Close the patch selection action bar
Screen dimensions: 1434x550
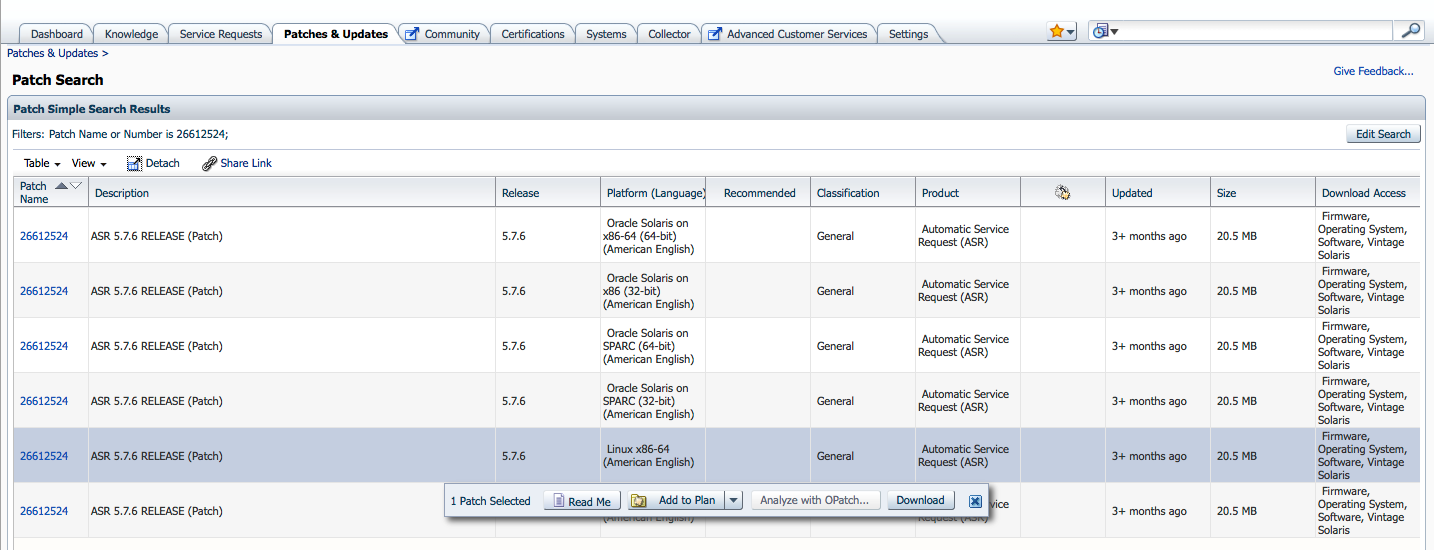point(975,501)
